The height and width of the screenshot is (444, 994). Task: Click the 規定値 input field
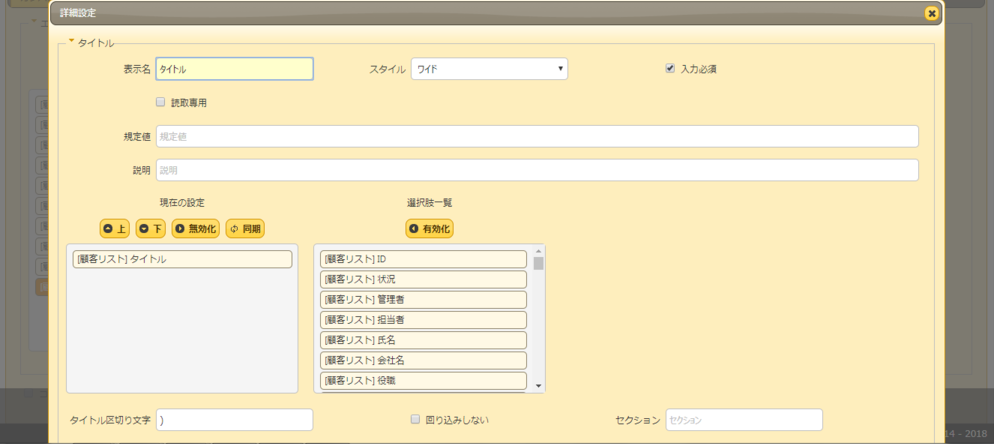(537, 136)
